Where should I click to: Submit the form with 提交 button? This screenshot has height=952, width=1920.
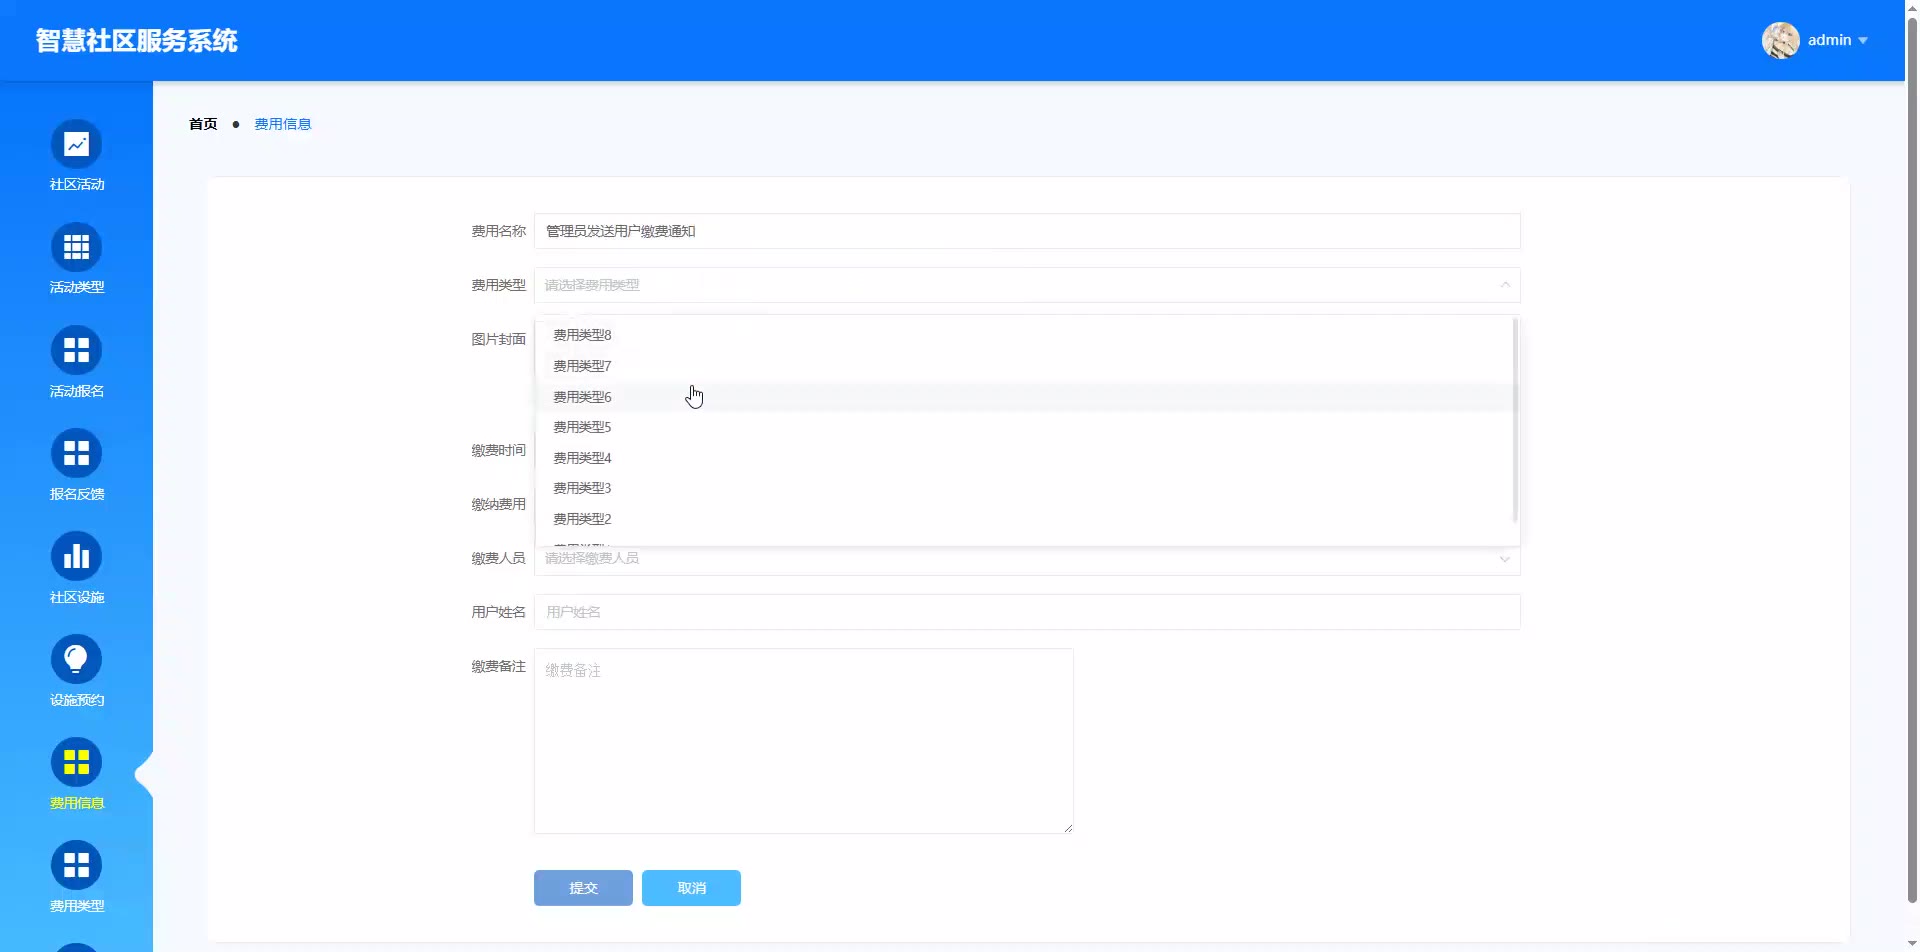(583, 888)
